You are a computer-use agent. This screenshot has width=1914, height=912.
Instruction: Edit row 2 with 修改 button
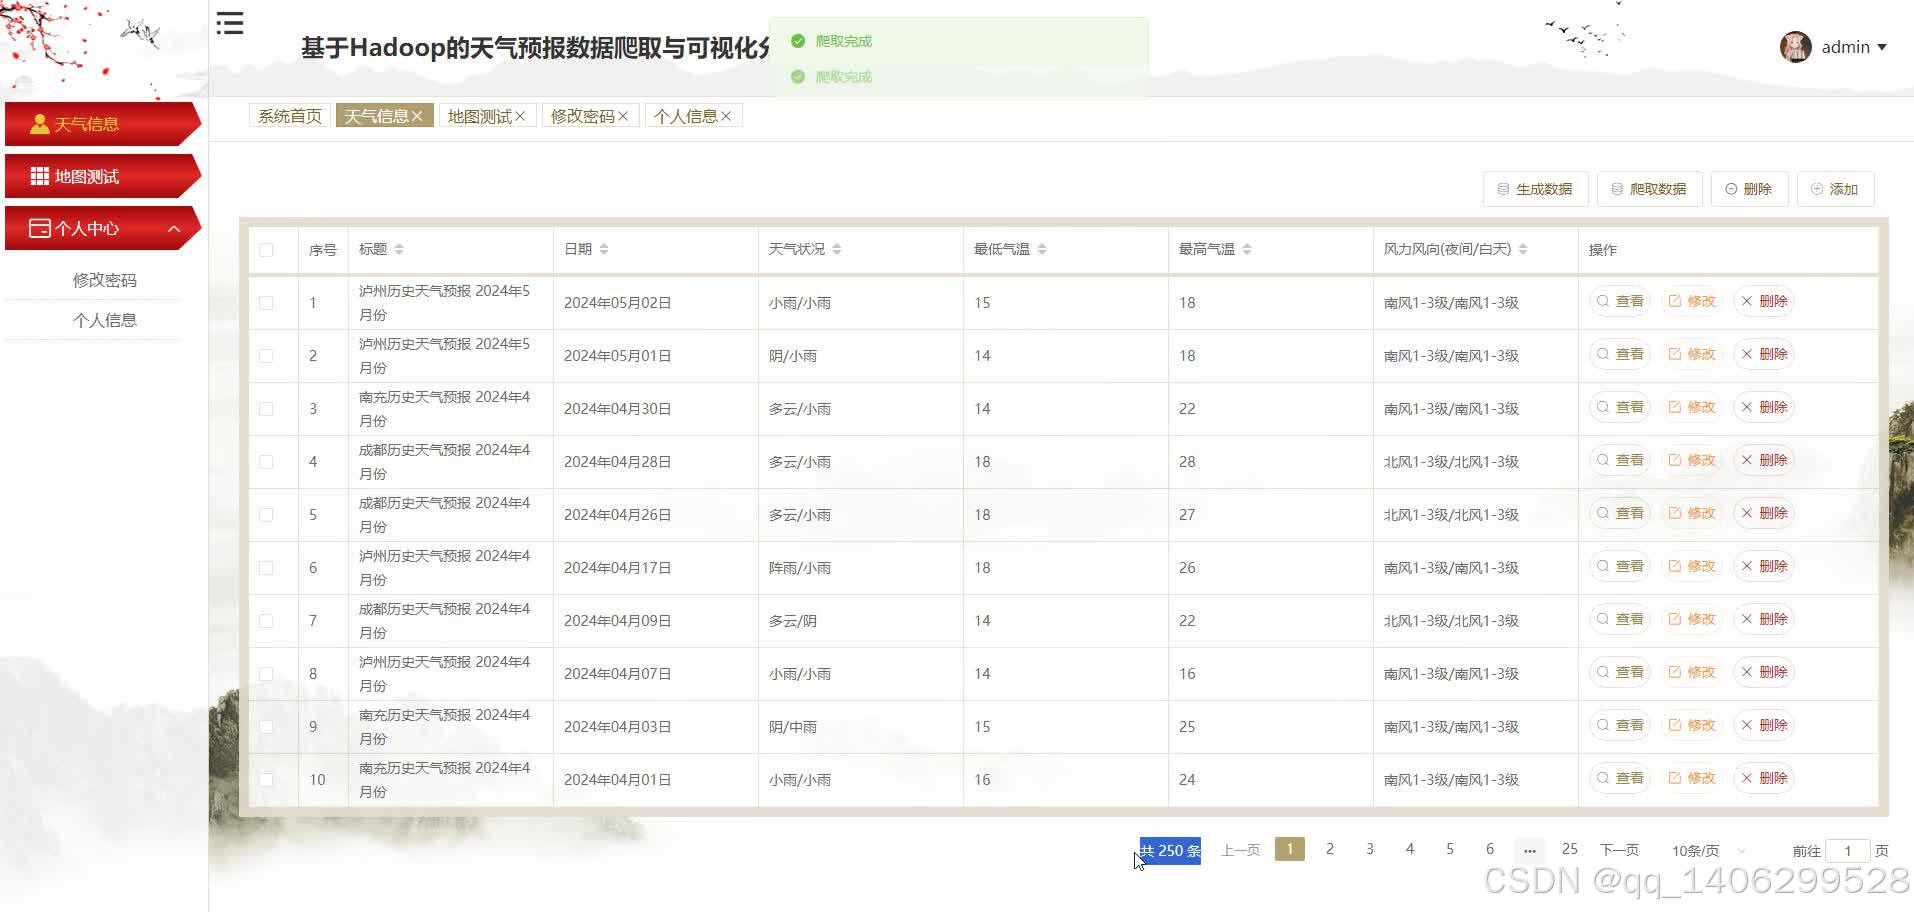coord(1692,354)
